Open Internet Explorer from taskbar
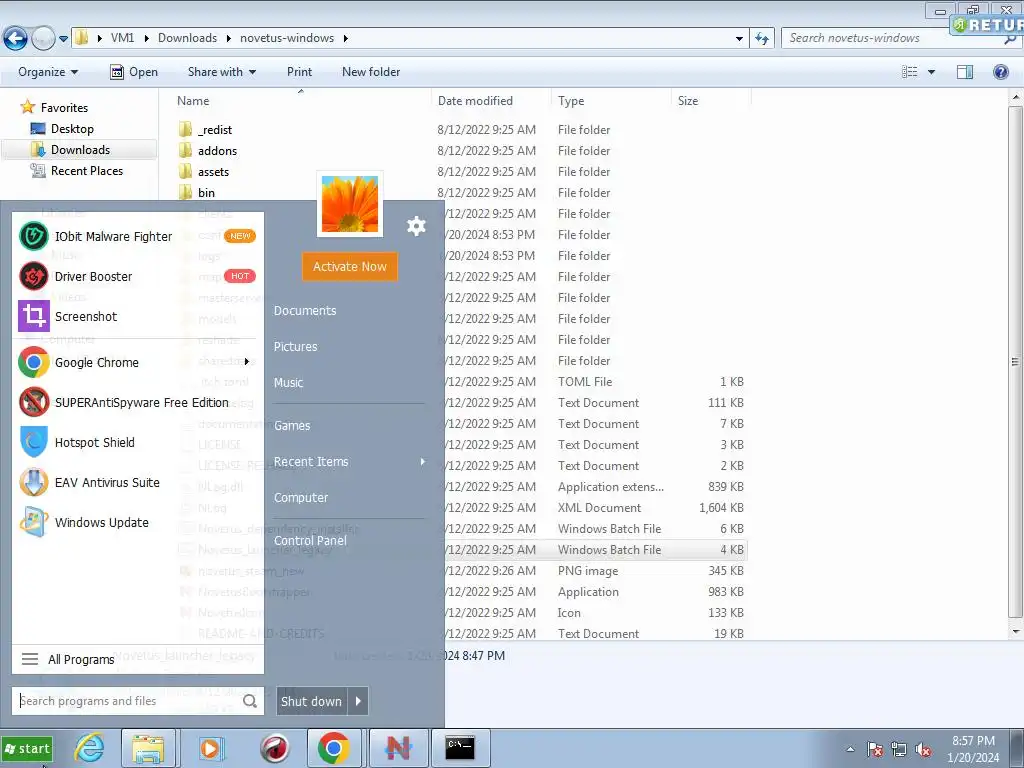 click(x=89, y=748)
